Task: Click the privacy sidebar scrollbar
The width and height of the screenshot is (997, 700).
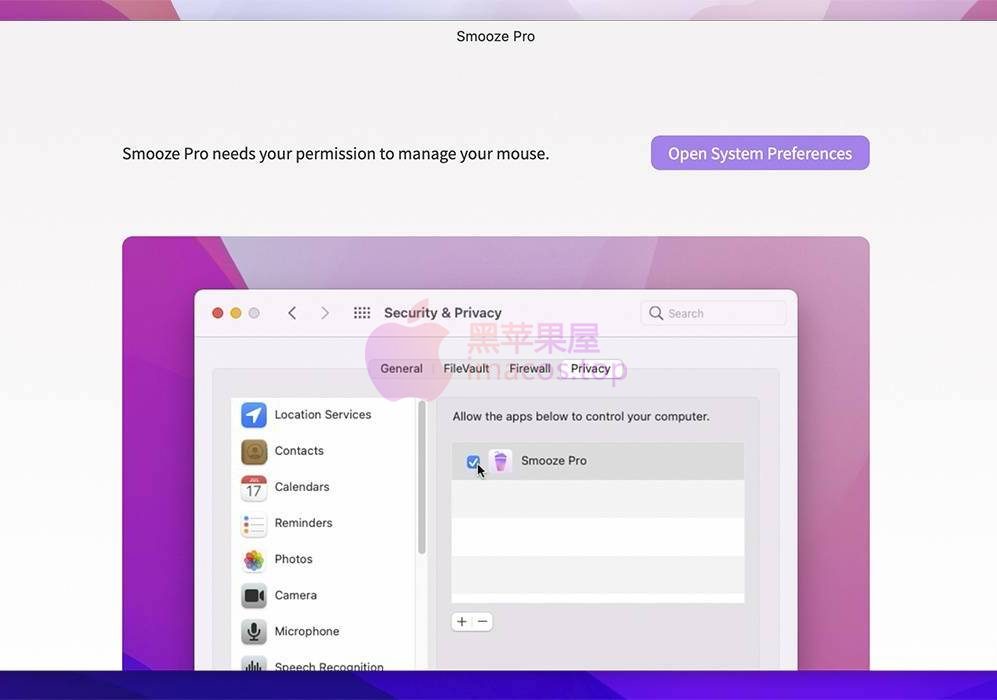Action: pyautogui.click(x=421, y=477)
